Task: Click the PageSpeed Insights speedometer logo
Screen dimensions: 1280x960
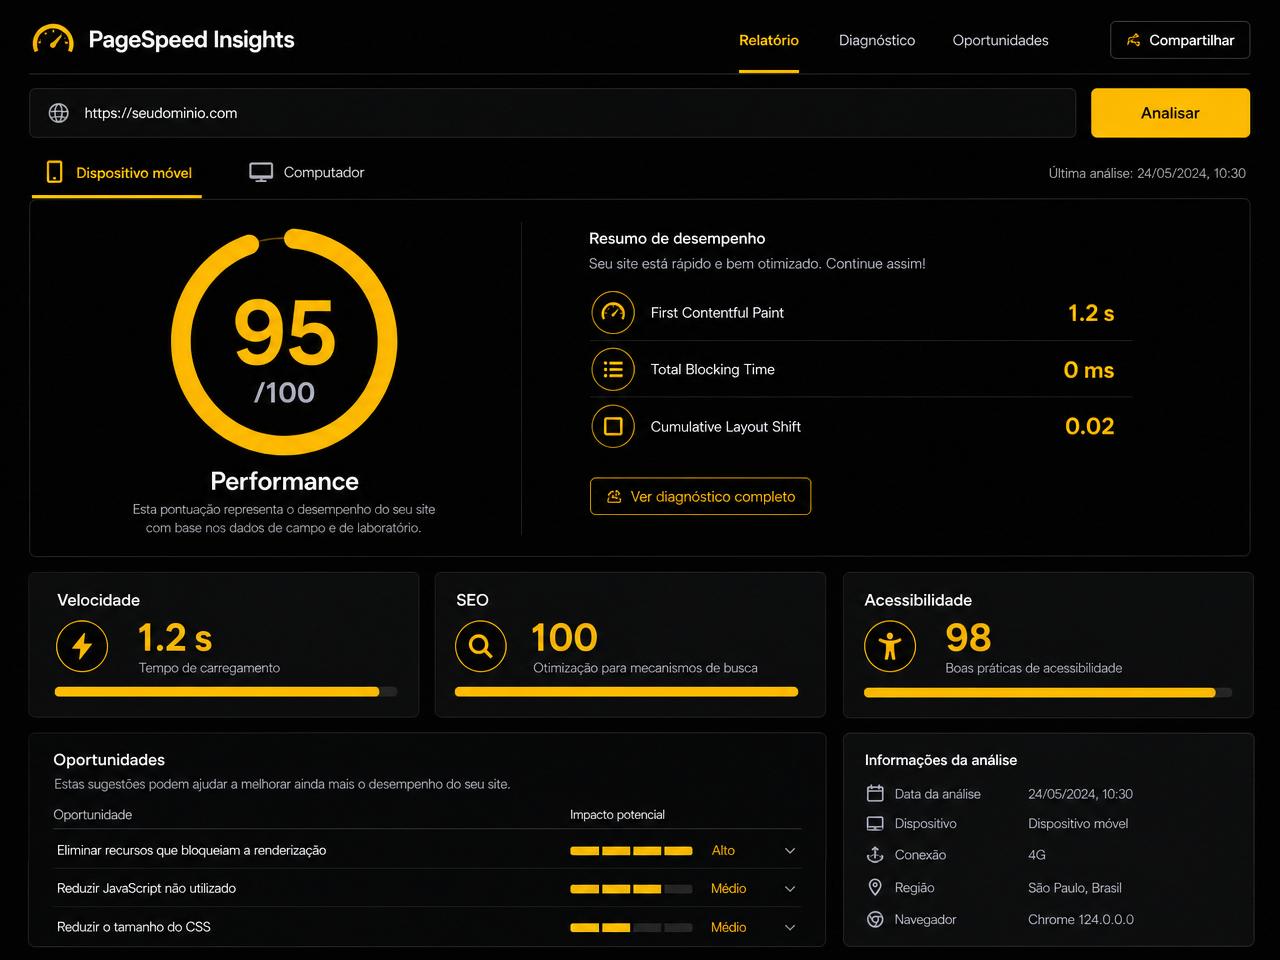Action: (x=53, y=39)
